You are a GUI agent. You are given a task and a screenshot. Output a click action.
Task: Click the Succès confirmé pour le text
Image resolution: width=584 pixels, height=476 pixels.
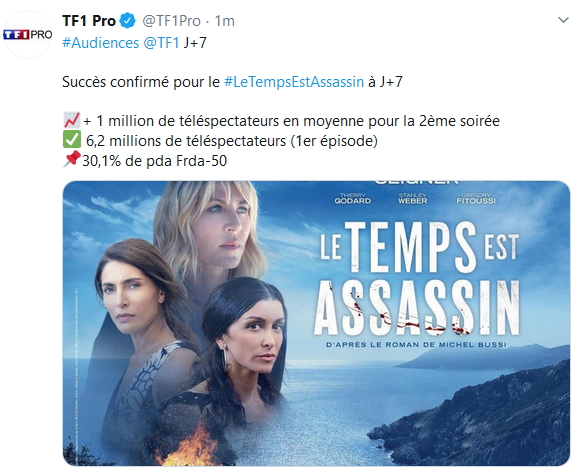[x=141, y=82]
